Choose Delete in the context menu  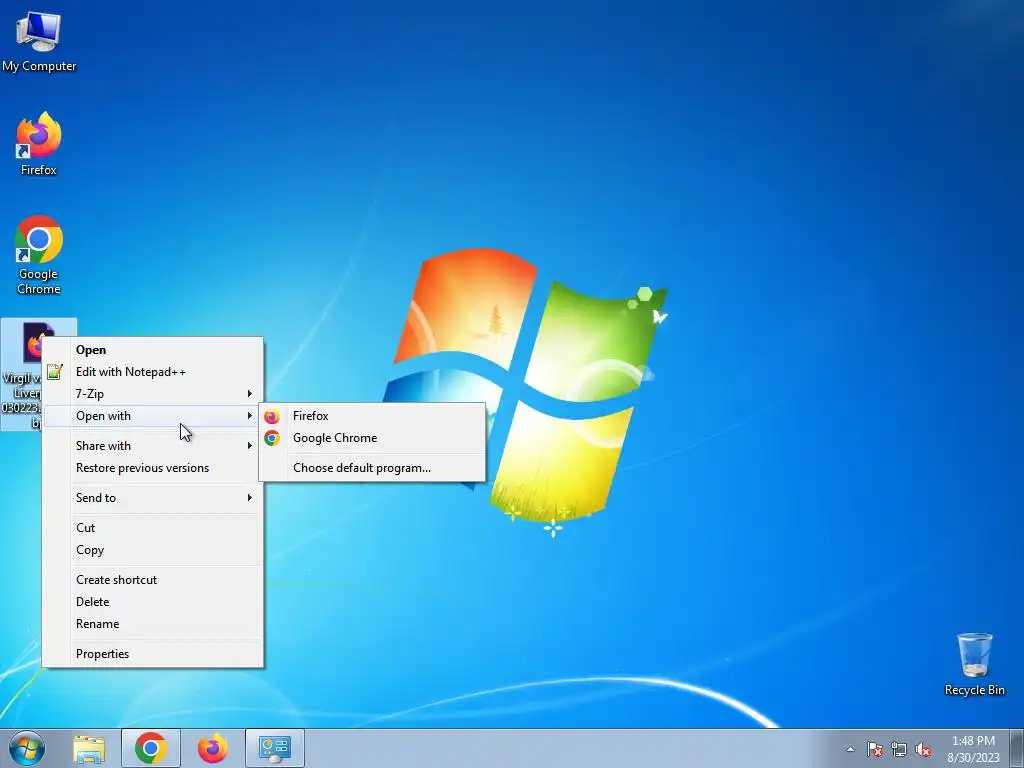(153, 602)
